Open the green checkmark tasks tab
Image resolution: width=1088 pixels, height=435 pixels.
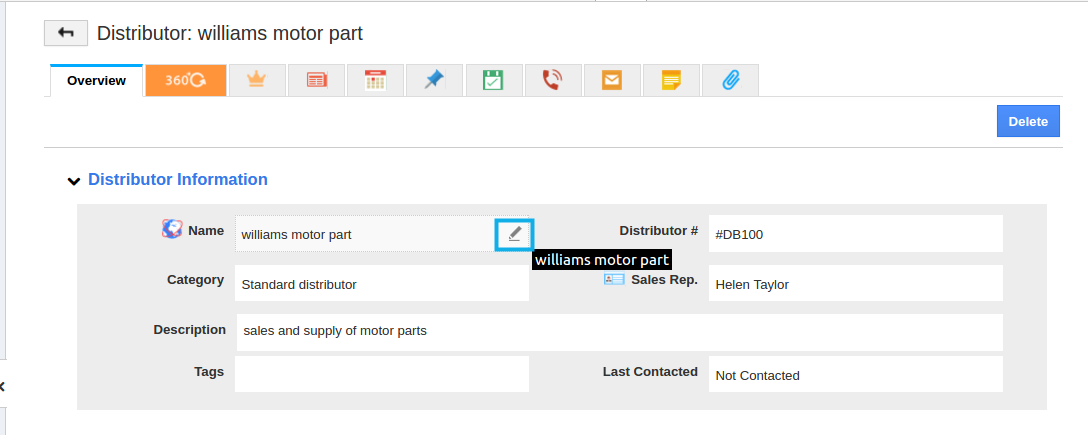pos(493,80)
